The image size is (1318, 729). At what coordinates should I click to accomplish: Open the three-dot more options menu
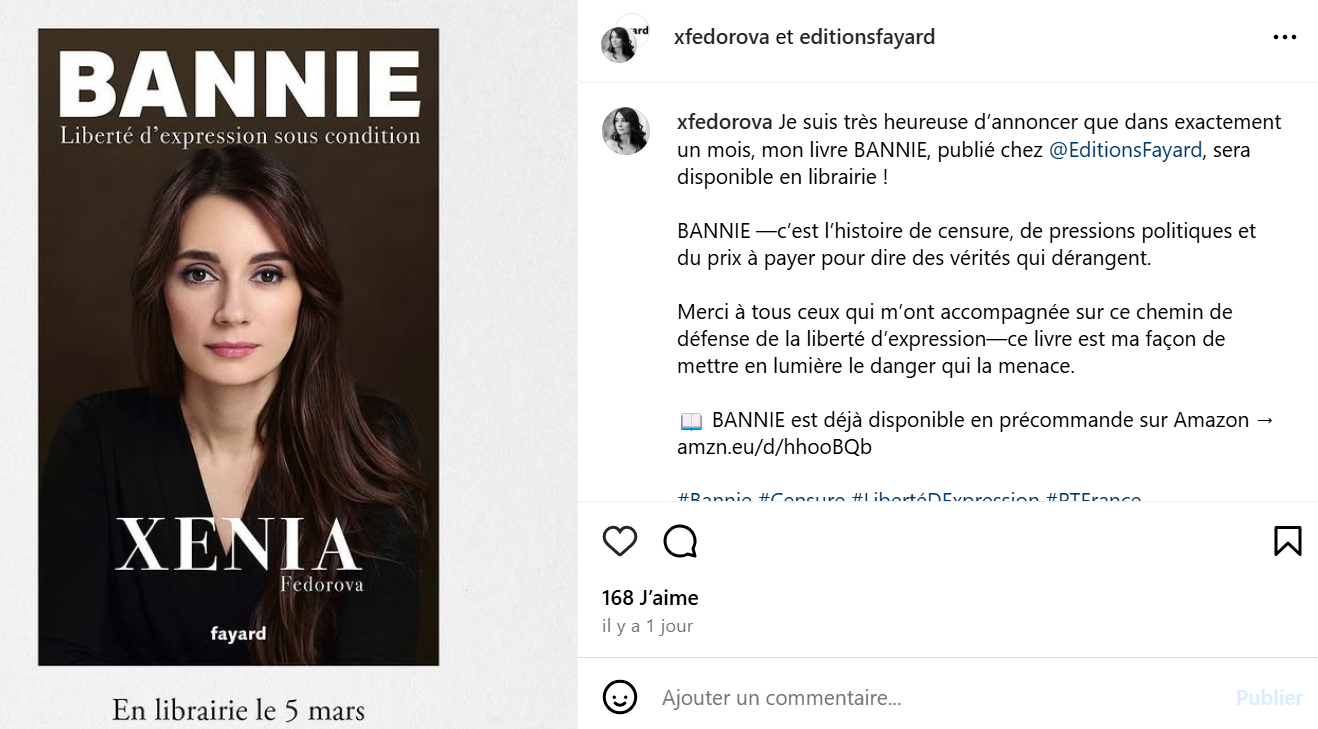[1284, 38]
